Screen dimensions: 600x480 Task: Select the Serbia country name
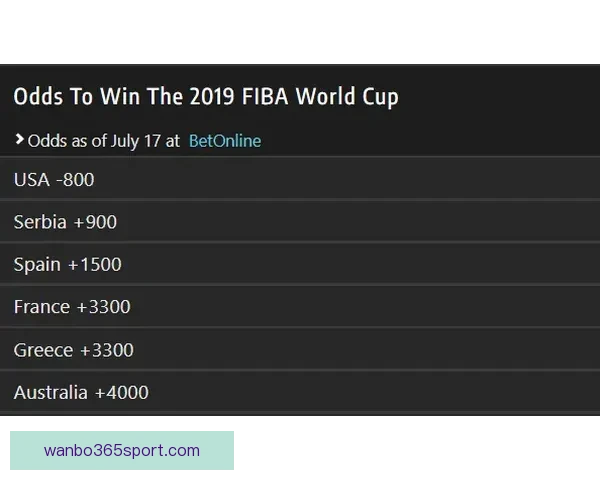[40, 222]
